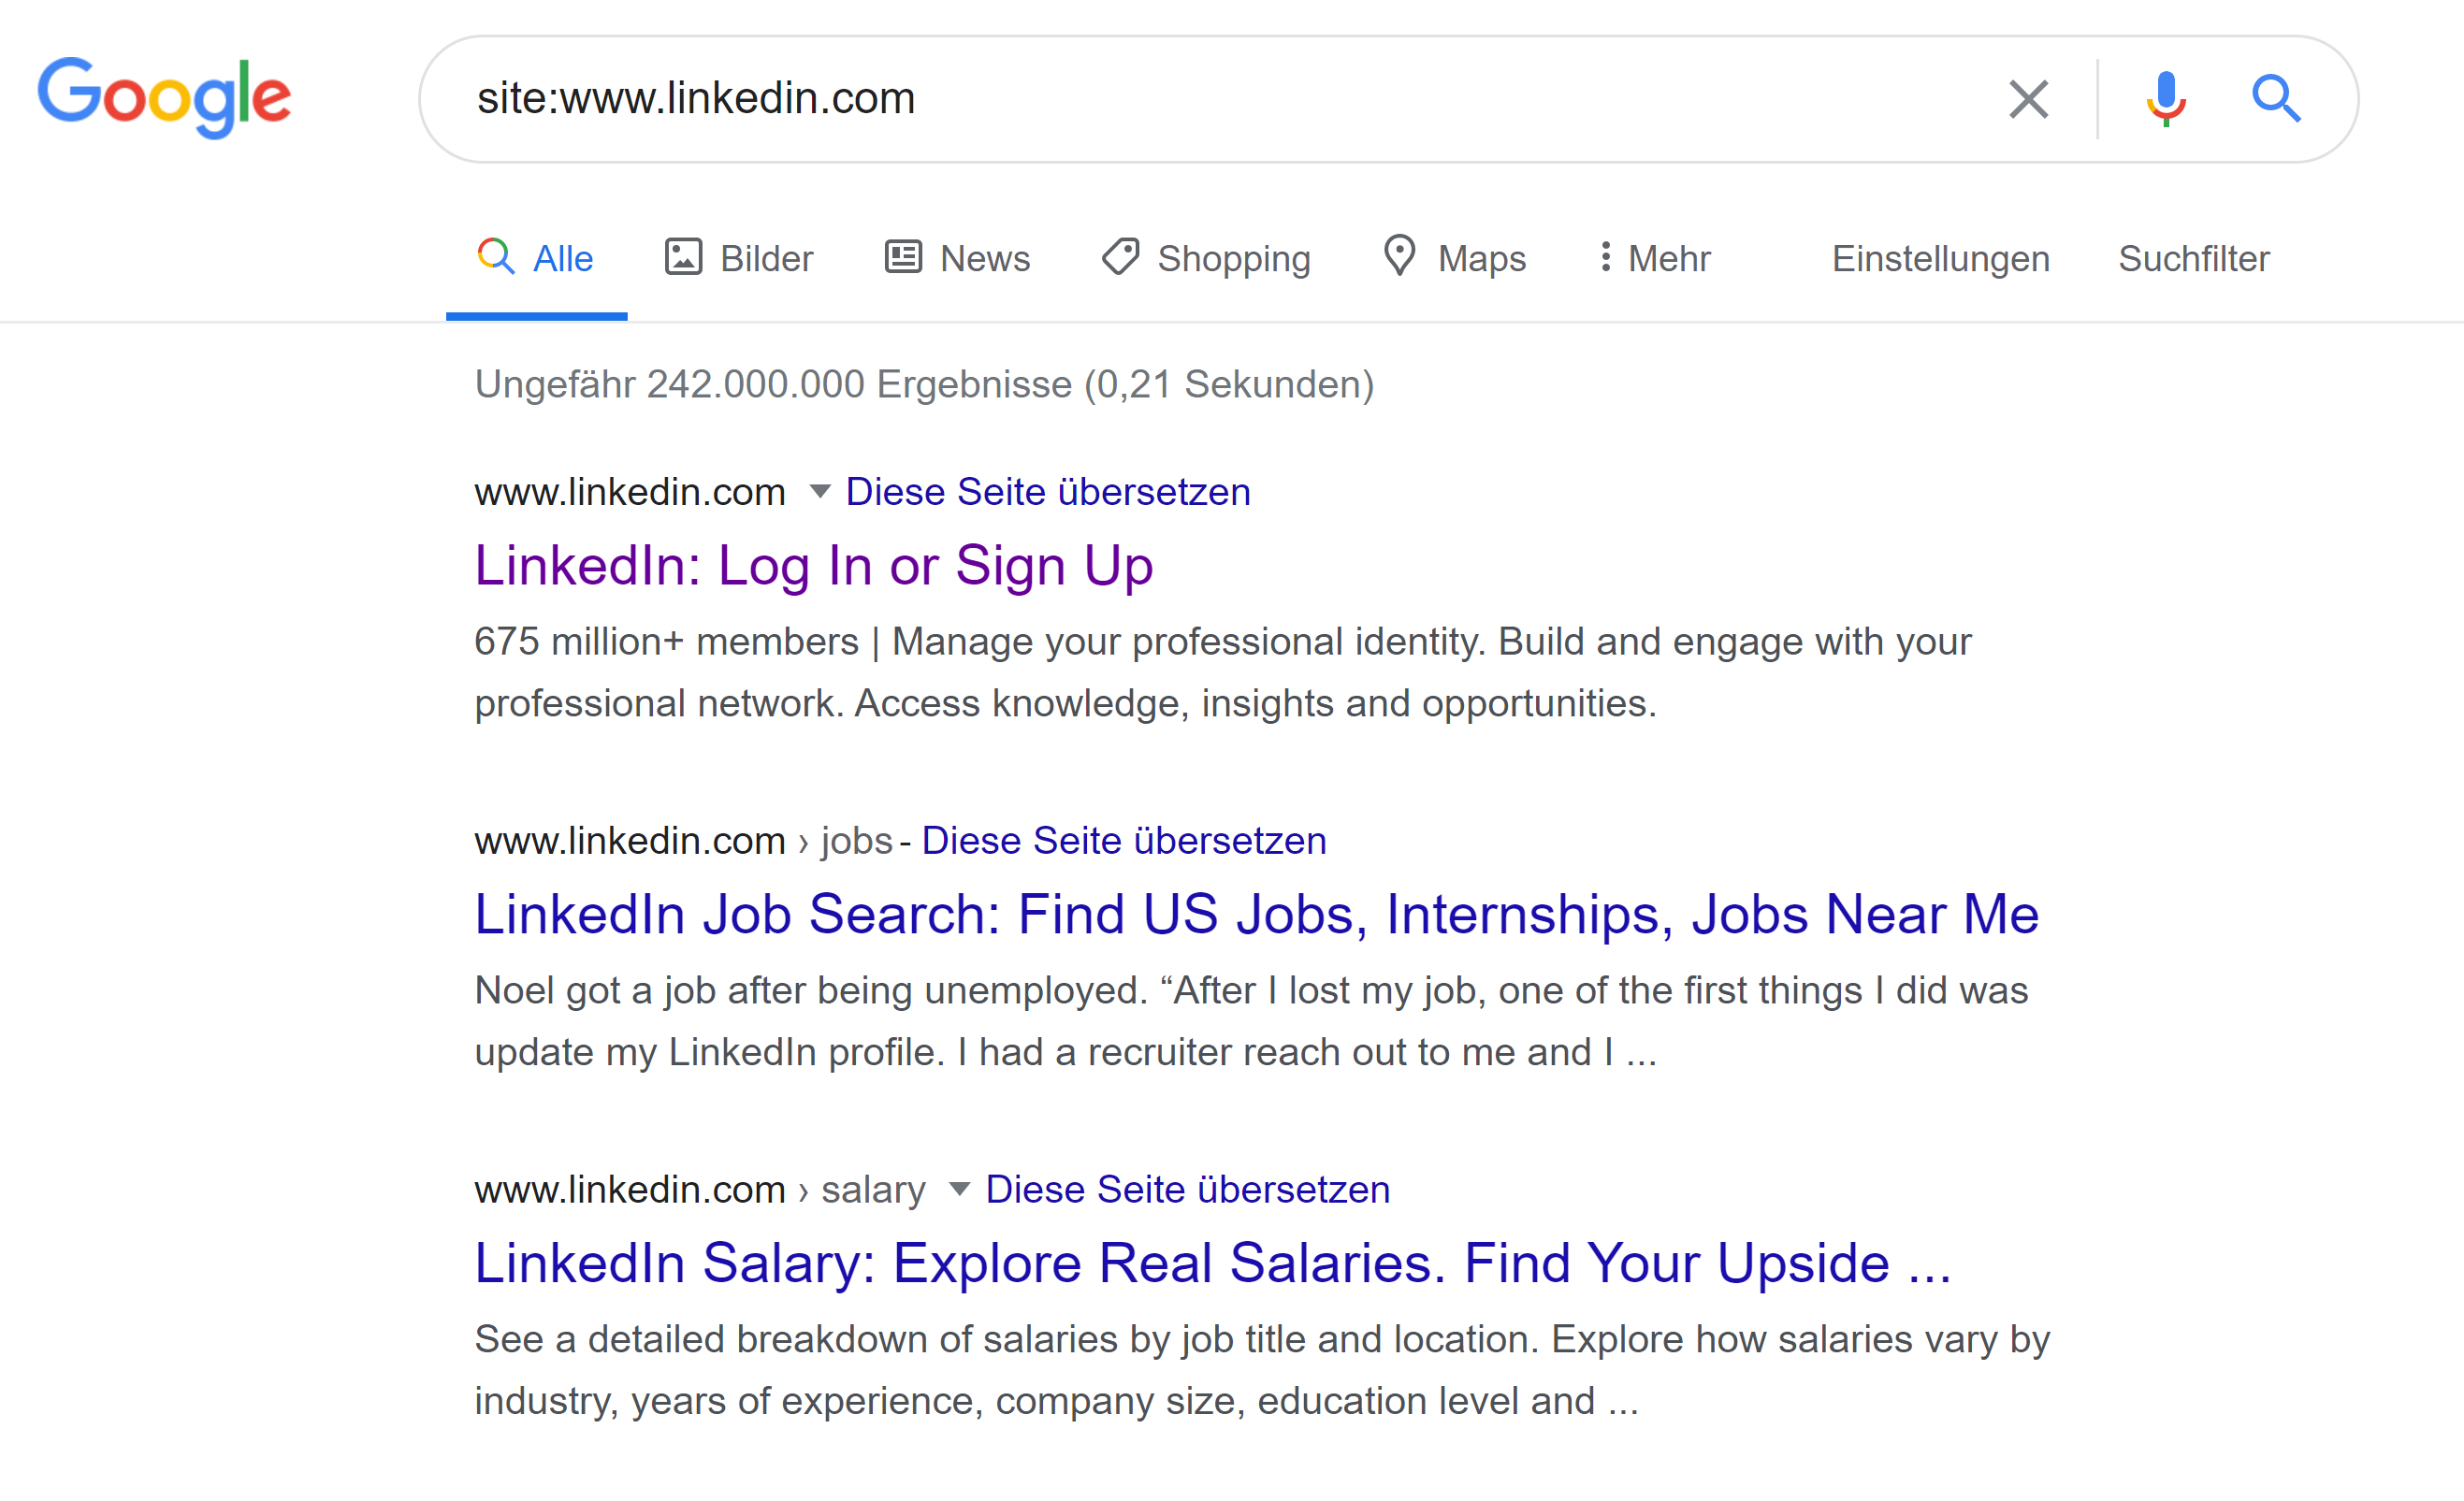Screen dimensions: 2464x1501
Task: Click Diese Seite übersetzen next to the jobs result
Action: point(1123,840)
